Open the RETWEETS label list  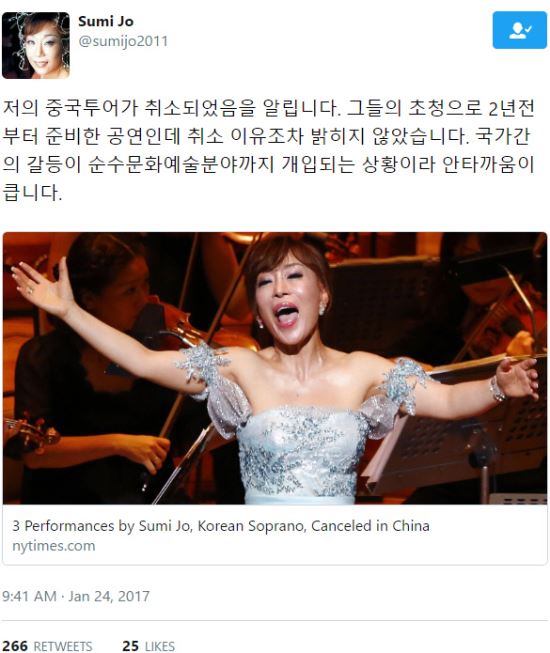(x=63, y=646)
